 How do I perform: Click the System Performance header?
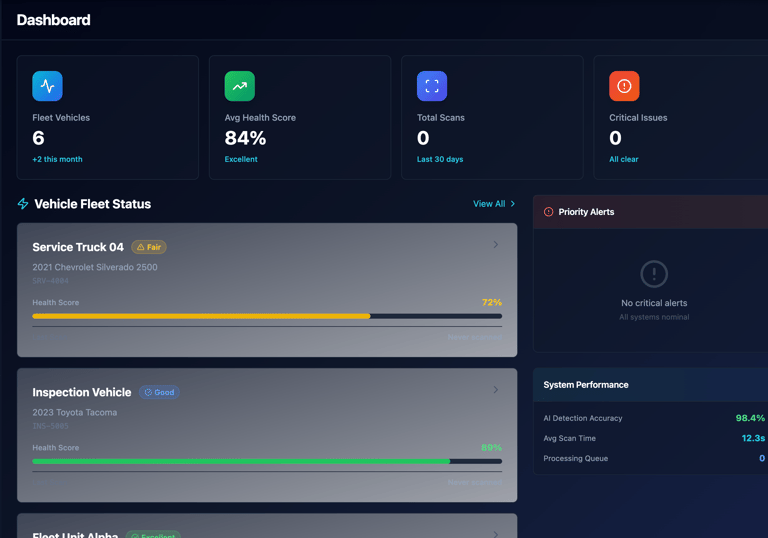[650, 385]
